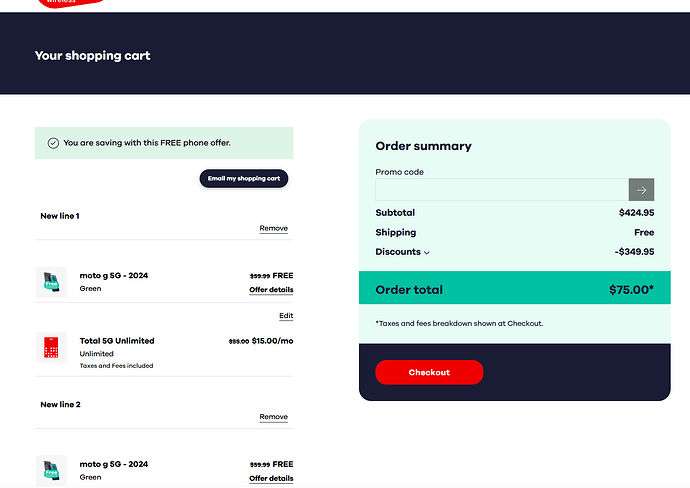Click the 'Order total' label
The width and height of the screenshot is (690, 488).
(409, 290)
